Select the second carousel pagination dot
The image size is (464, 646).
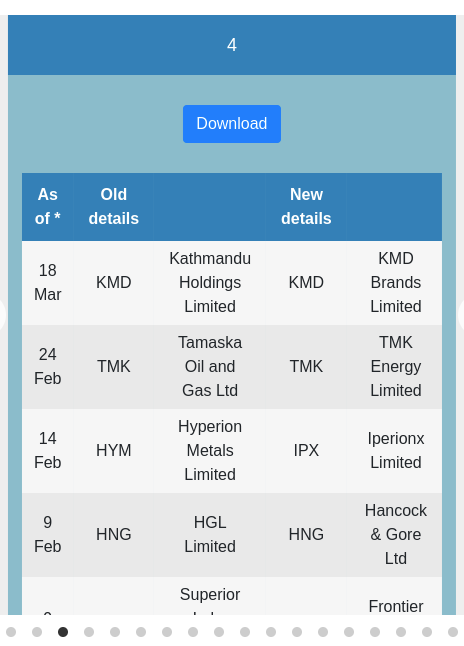point(37,632)
